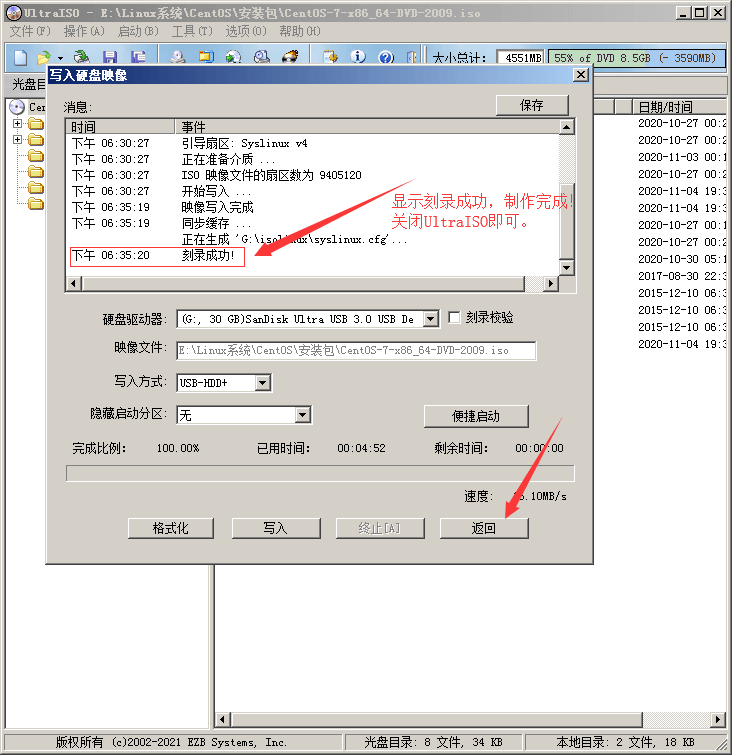Viewport: 732px width, 755px height.
Task: Open the 启动(B) menu
Action: point(137,31)
